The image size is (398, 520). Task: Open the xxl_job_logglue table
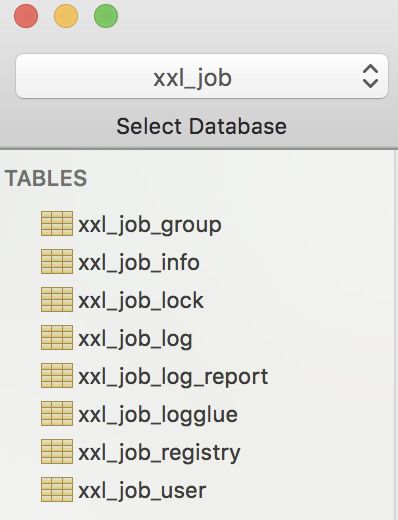[158, 416]
